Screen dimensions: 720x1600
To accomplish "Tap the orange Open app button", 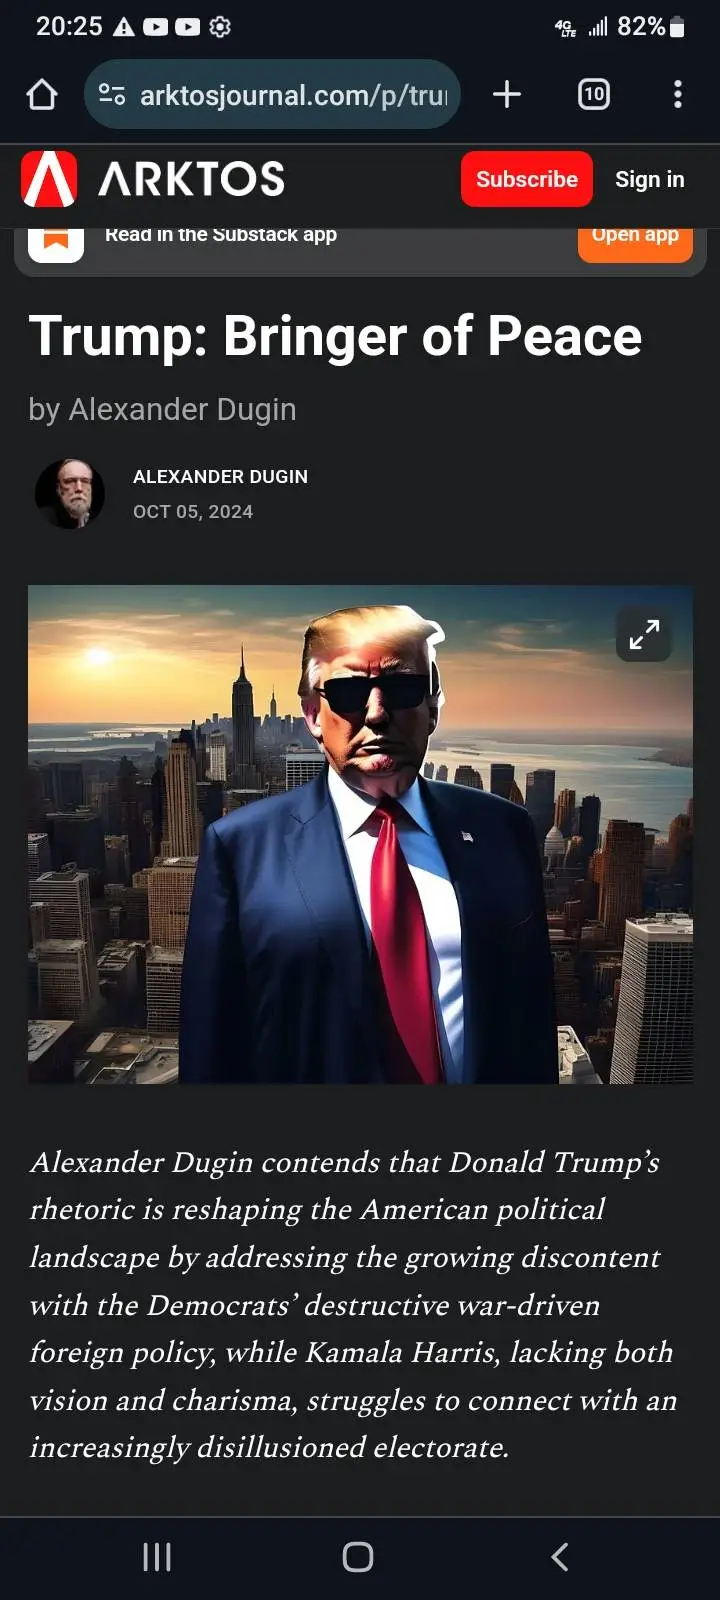I will [x=635, y=241].
